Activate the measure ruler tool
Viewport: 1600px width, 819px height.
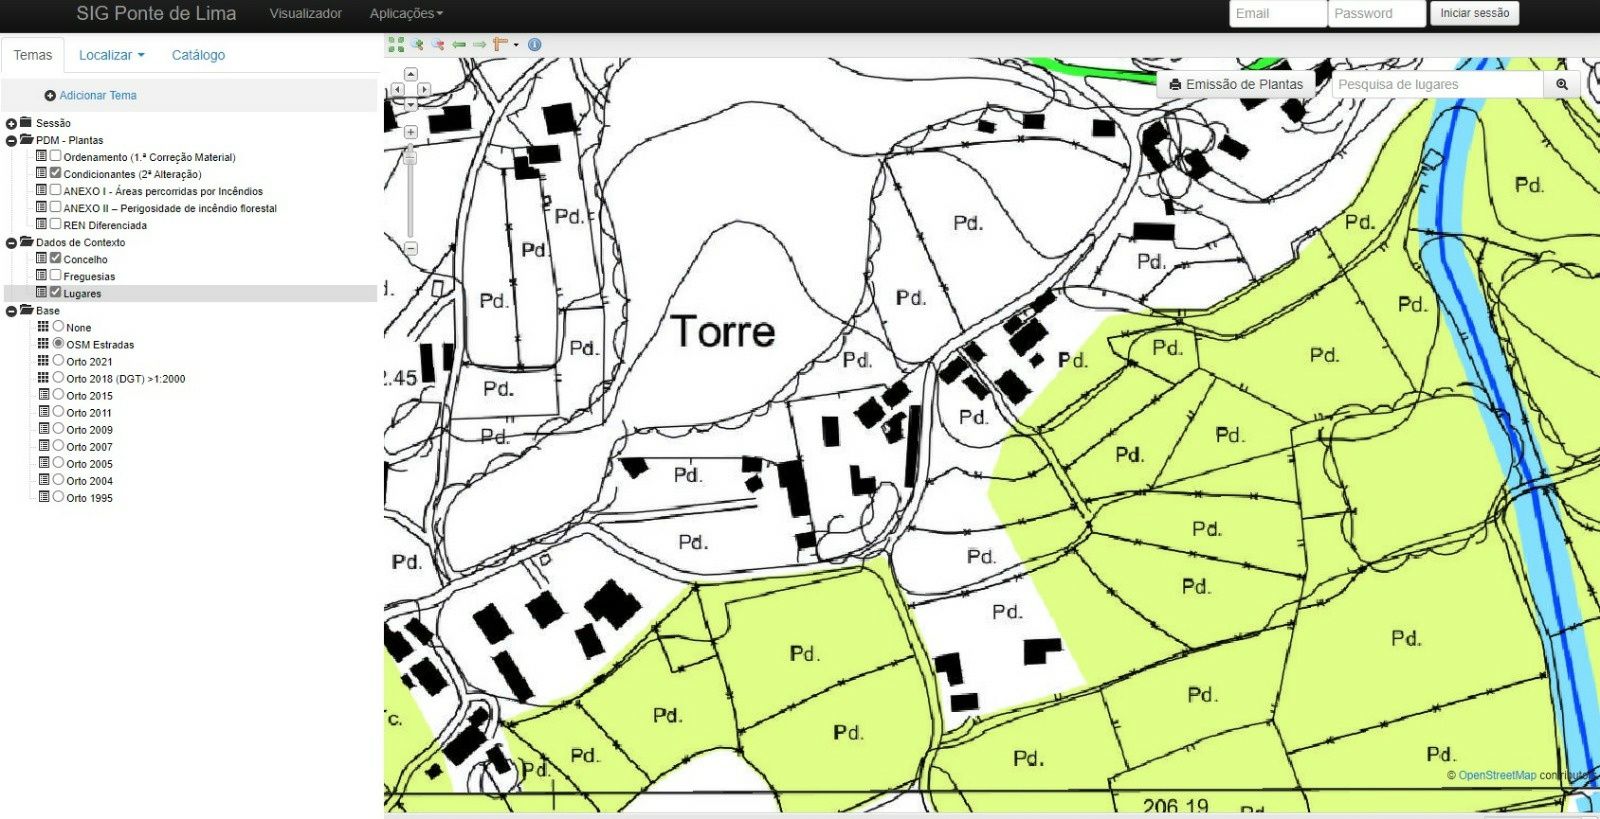click(x=500, y=44)
